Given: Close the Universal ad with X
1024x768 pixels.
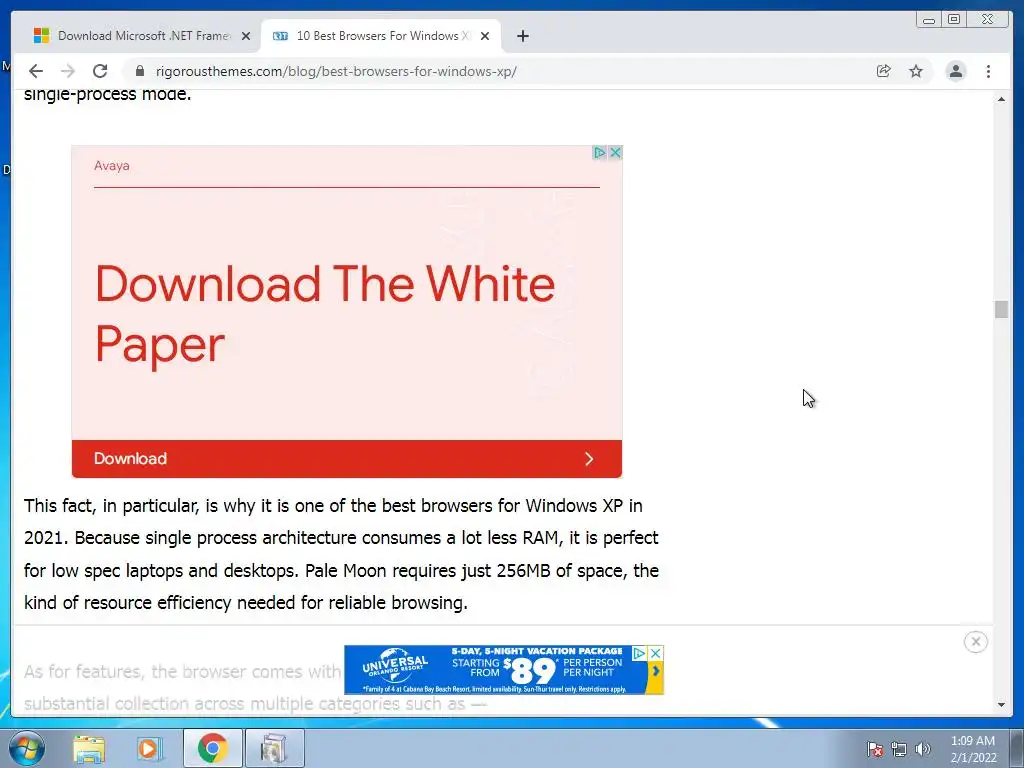Looking at the screenshot, I should (656, 653).
